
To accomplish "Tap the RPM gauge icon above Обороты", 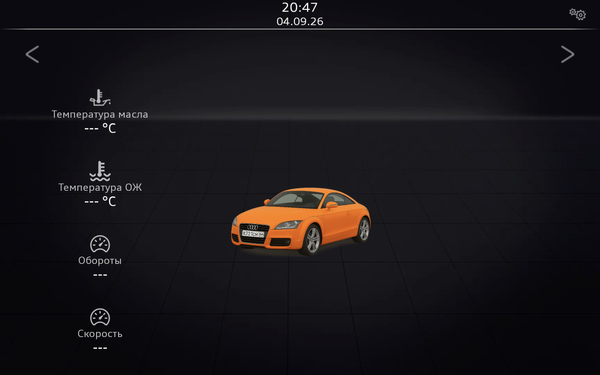I will click(x=100, y=244).
